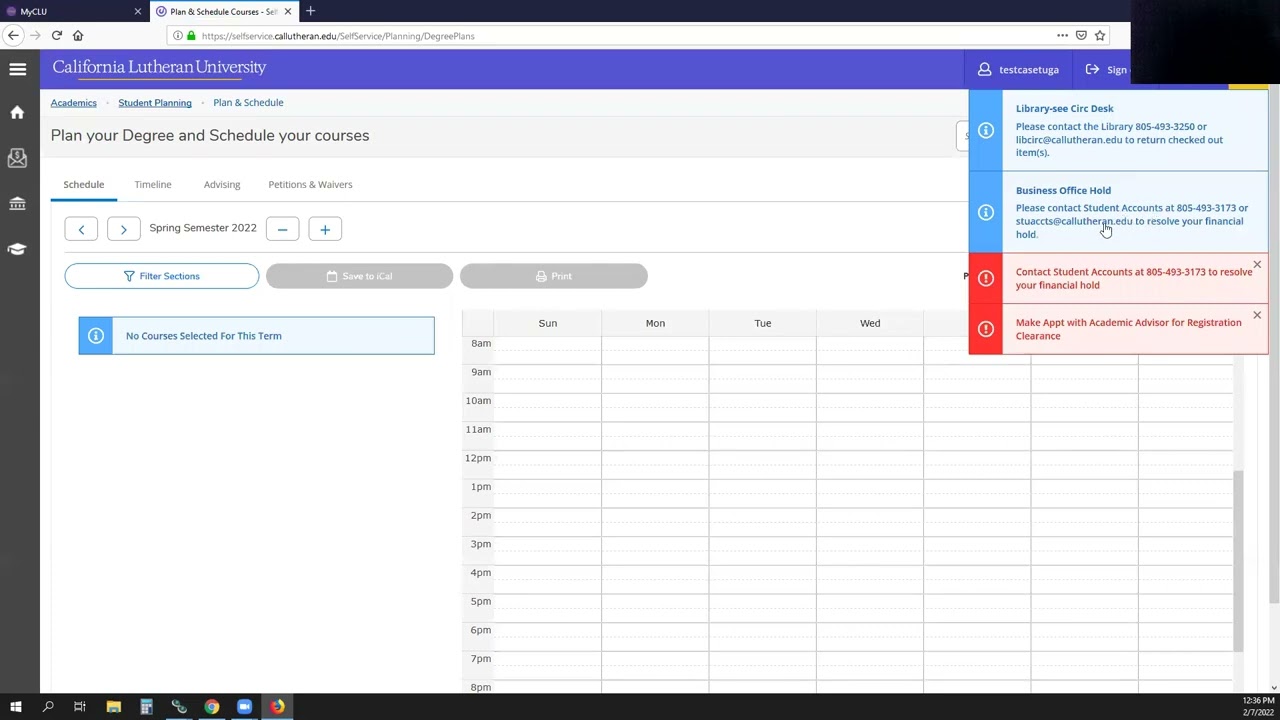Switch to the Advising tab

pos(222,184)
